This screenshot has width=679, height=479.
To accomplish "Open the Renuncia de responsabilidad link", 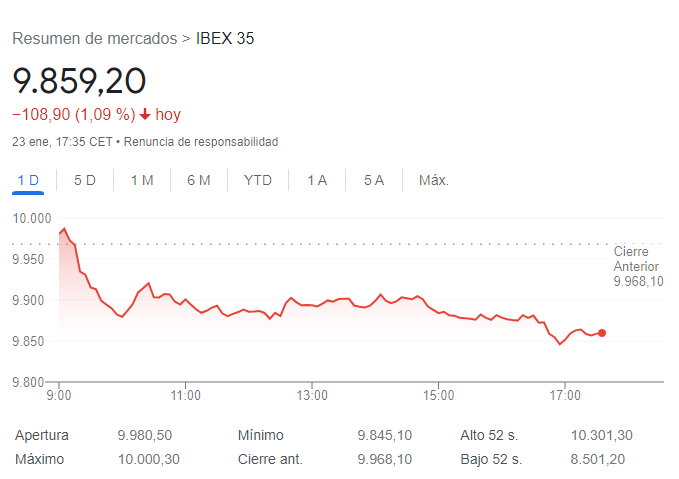I will [201, 142].
